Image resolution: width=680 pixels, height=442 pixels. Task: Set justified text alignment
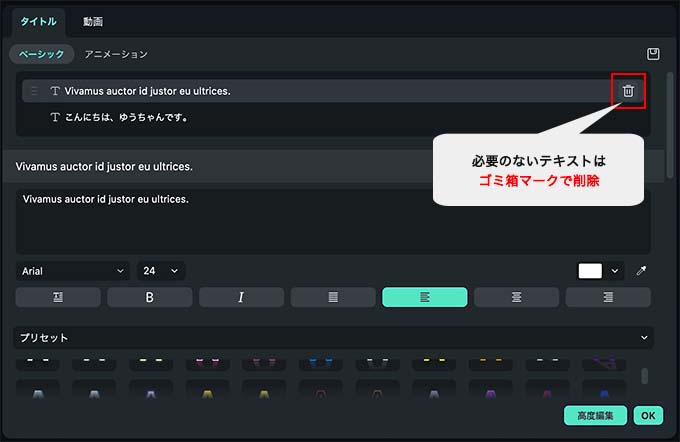pyautogui.click(x=333, y=297)
